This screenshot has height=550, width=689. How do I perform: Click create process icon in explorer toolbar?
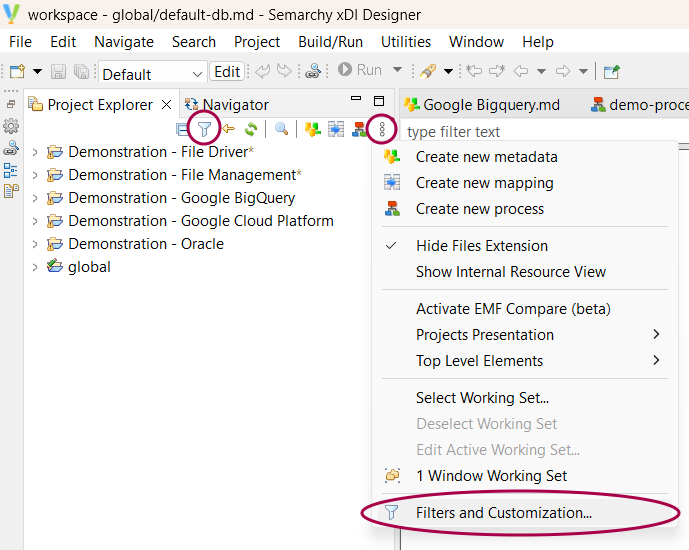tap(359, 129)
